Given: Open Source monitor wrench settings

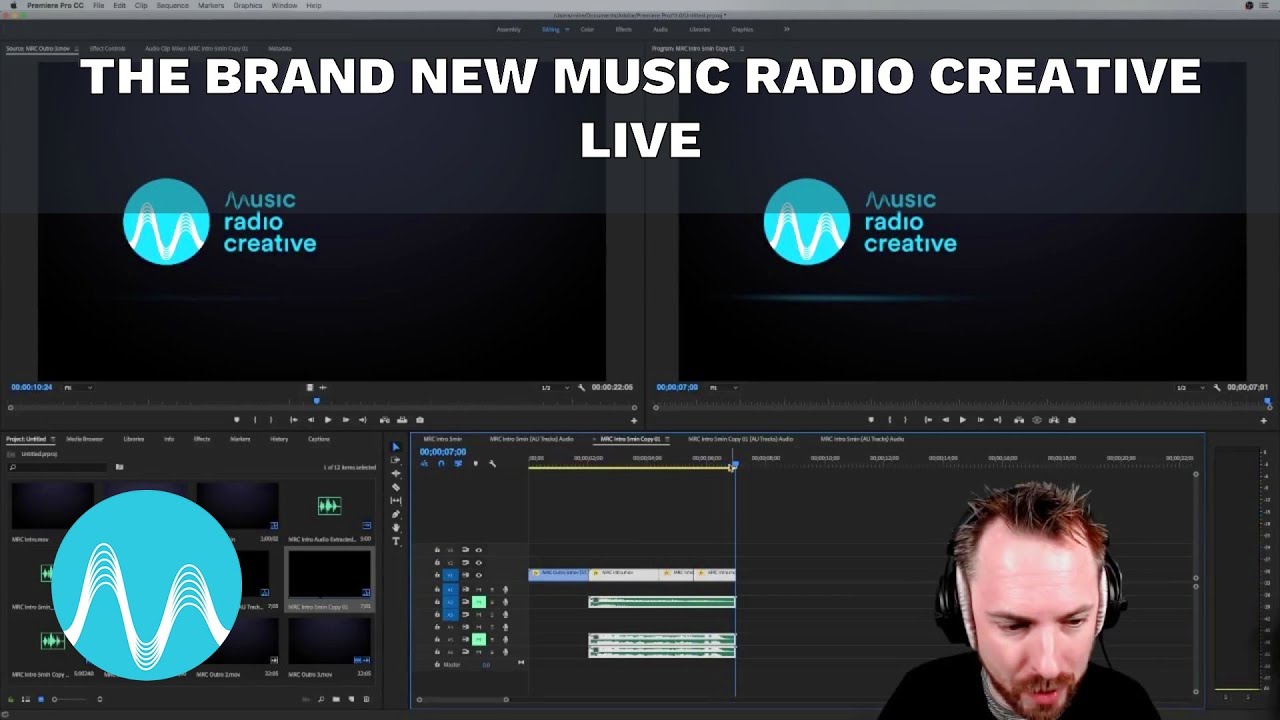Looking at the screenshot, I should [582, 387].
